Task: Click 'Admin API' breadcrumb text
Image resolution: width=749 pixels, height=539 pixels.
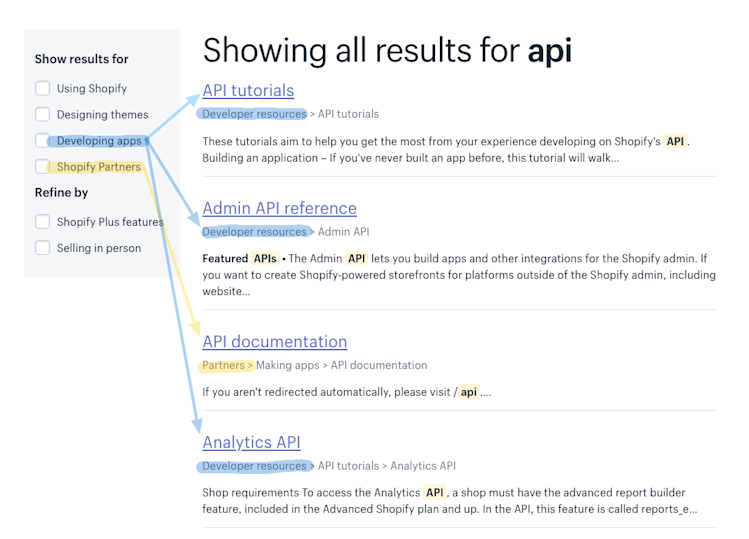Action: 343,232
